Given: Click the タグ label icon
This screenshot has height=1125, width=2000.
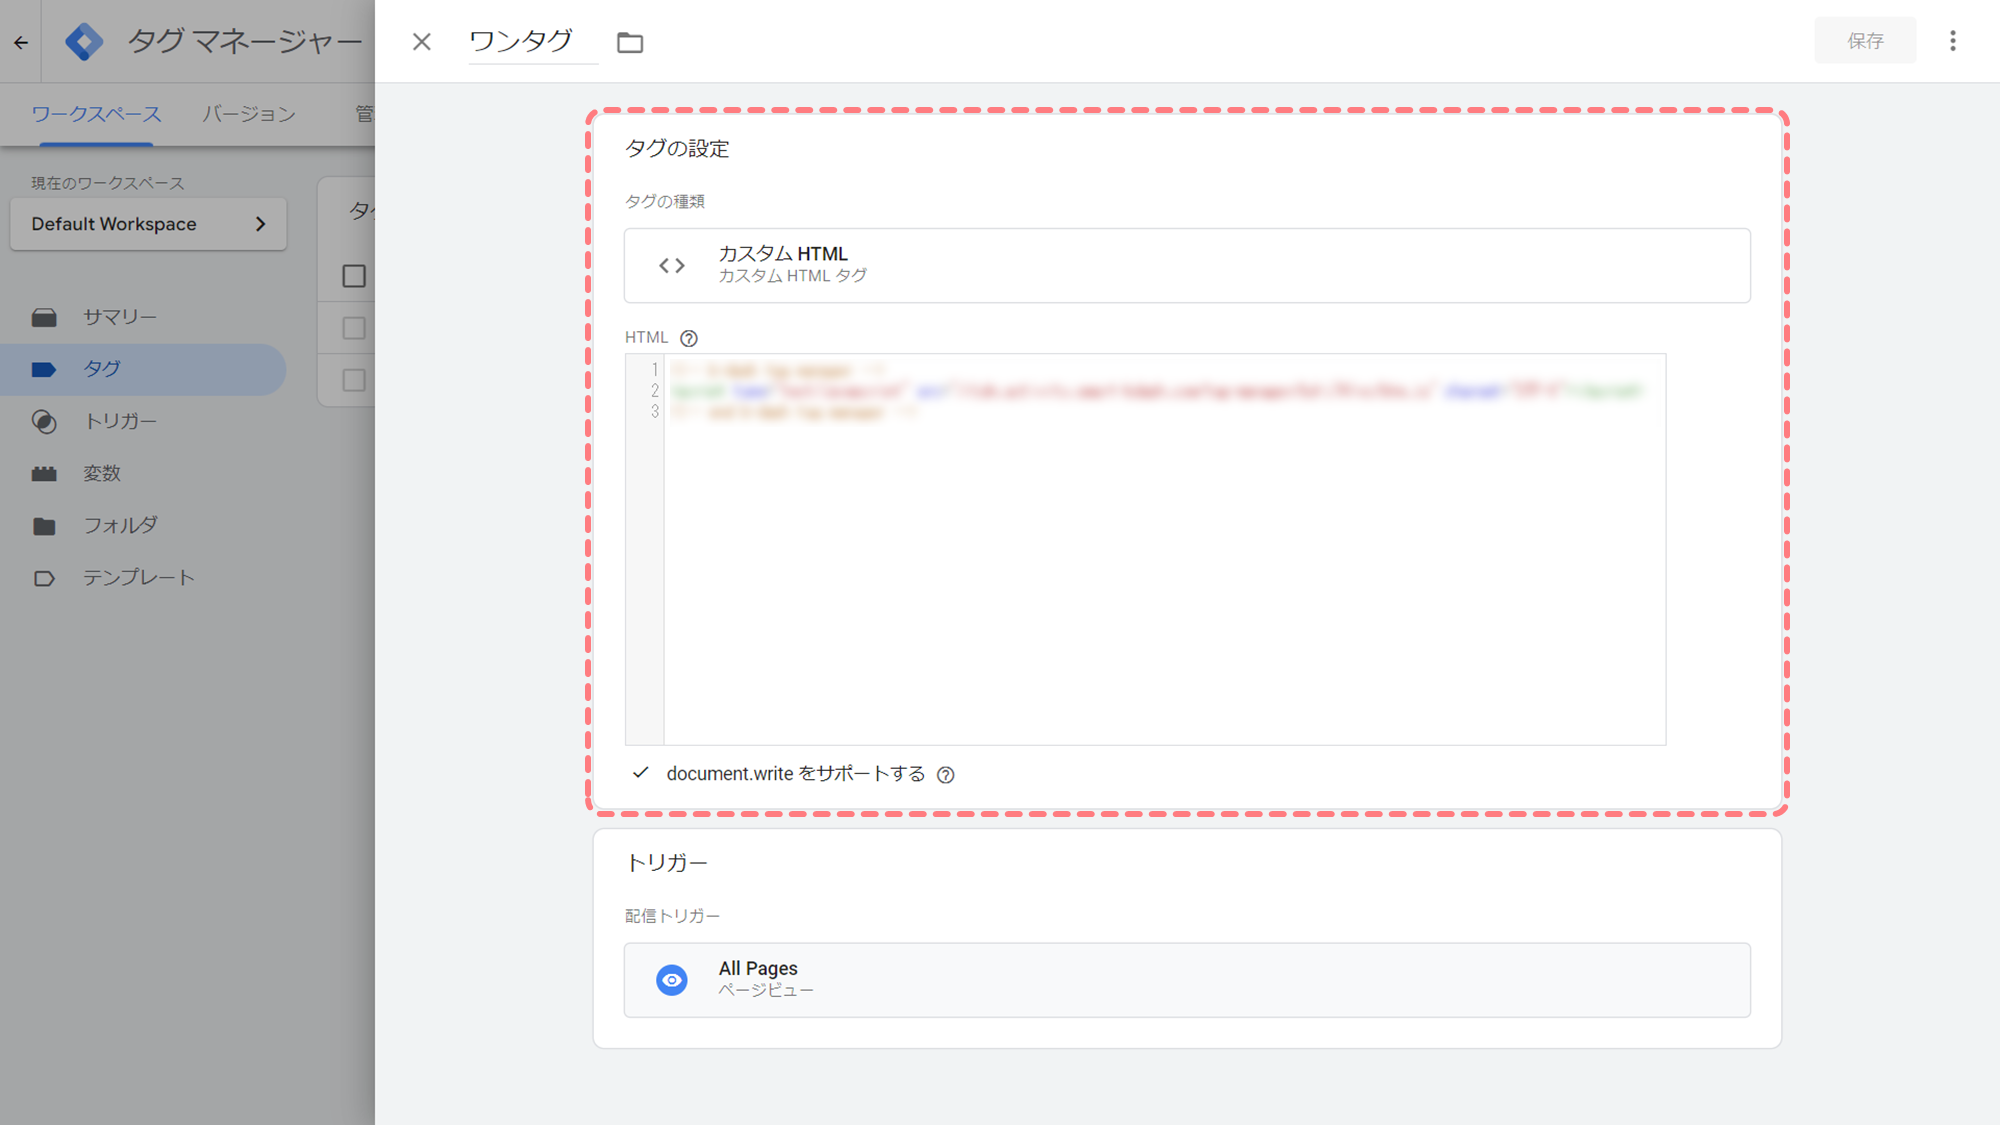Looking at the screenshot, I should (x=44, y=370).
